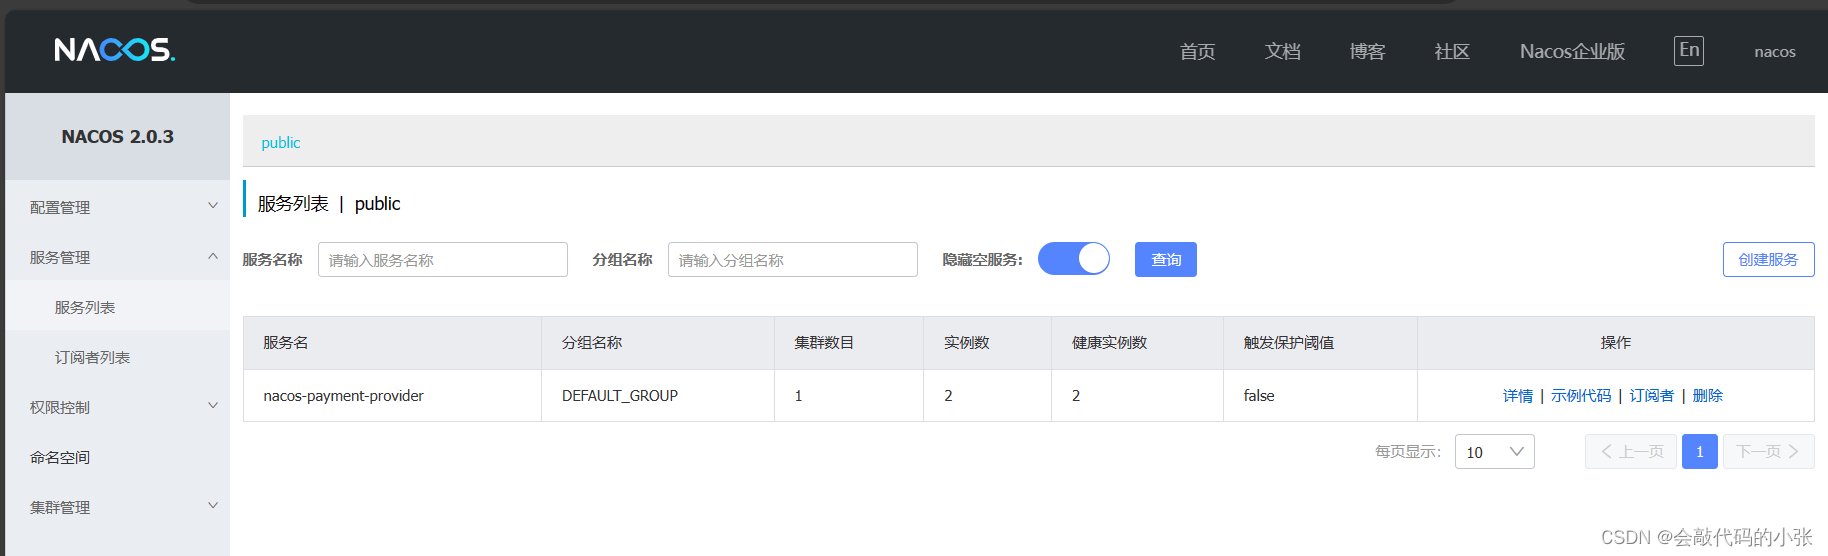Viewport: 1828px width, 556px height.
Task: Click the 删除 link for nacos-payment-provider
Action: 1707,396
